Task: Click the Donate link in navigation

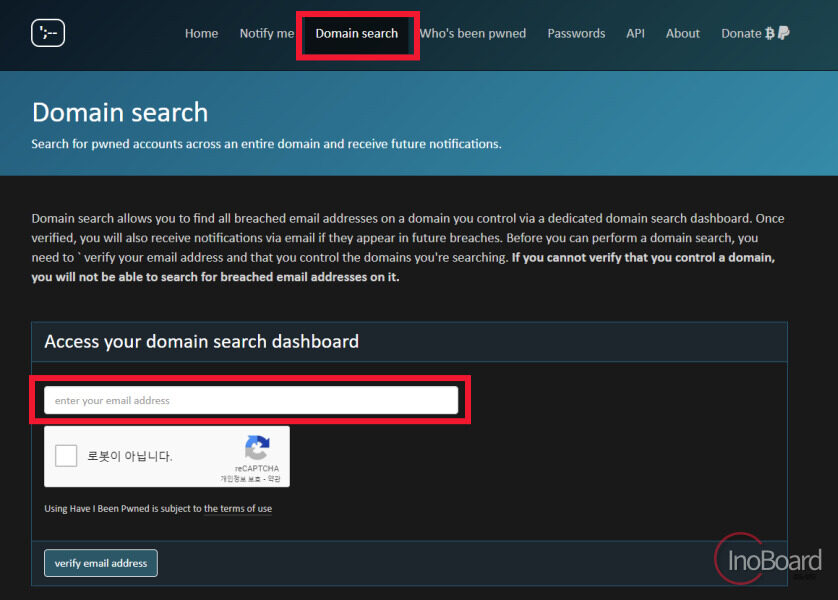Action: point(741,33)
